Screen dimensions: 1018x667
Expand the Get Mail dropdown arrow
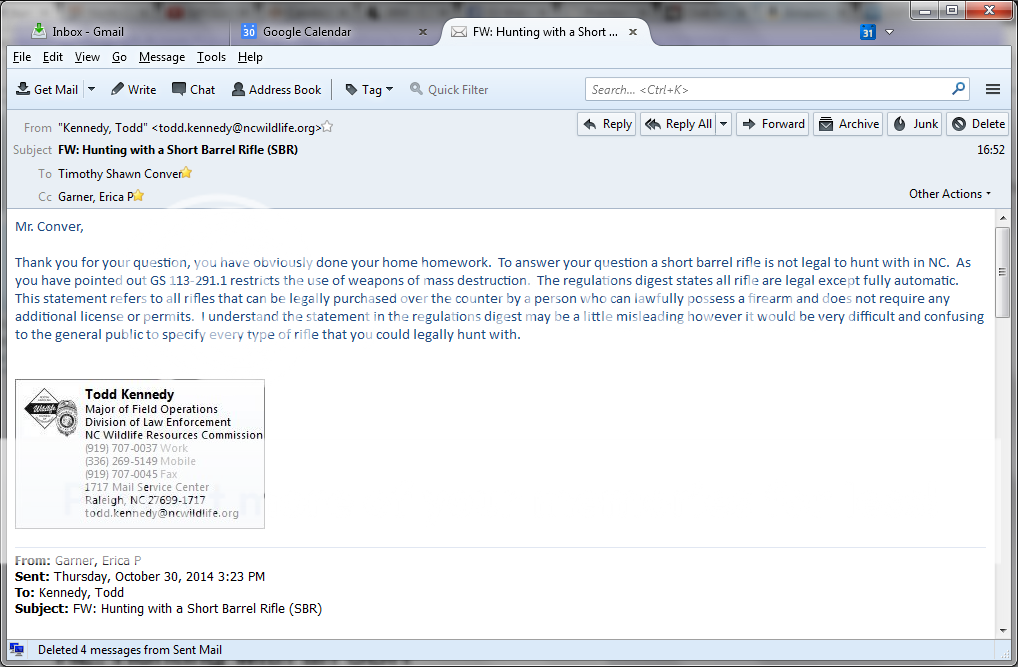point(91,89)
